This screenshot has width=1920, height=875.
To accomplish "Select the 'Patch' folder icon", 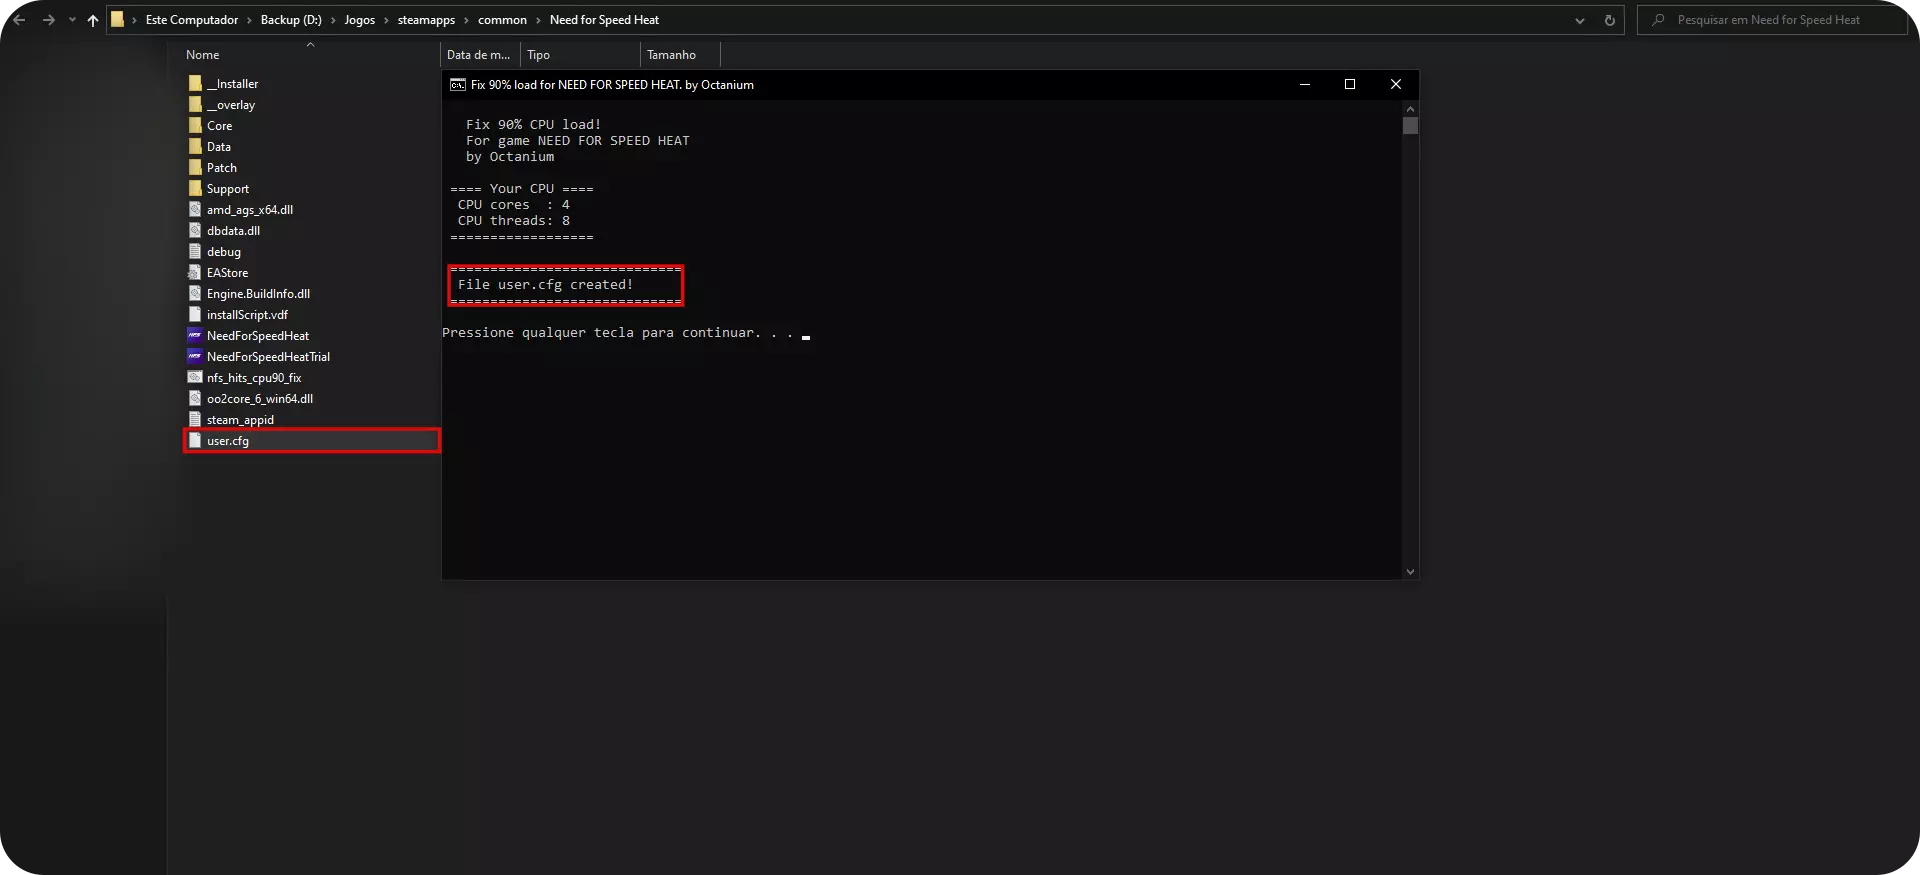I will [x=195, y=168].
